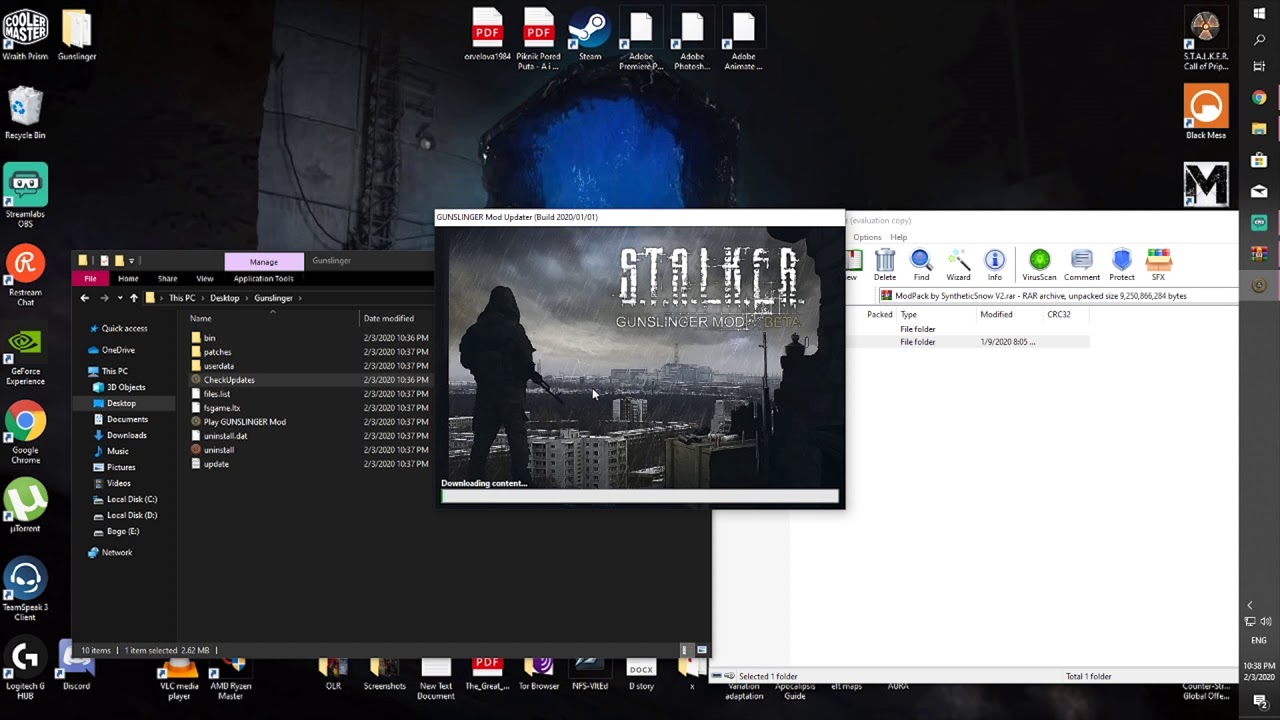Select the patches folder in Explorer
The image size is (1280, 720).
pos(217,352)
